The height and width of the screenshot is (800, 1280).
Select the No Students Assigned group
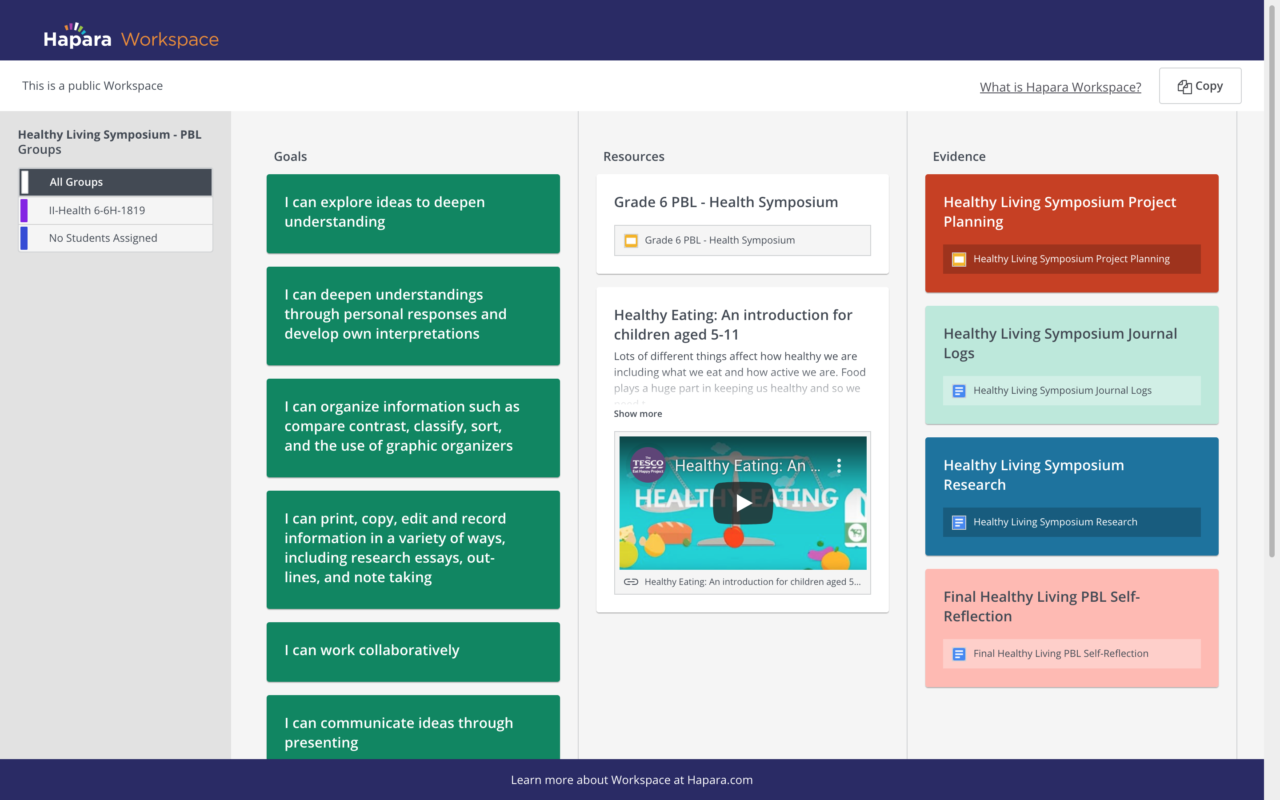115,238
